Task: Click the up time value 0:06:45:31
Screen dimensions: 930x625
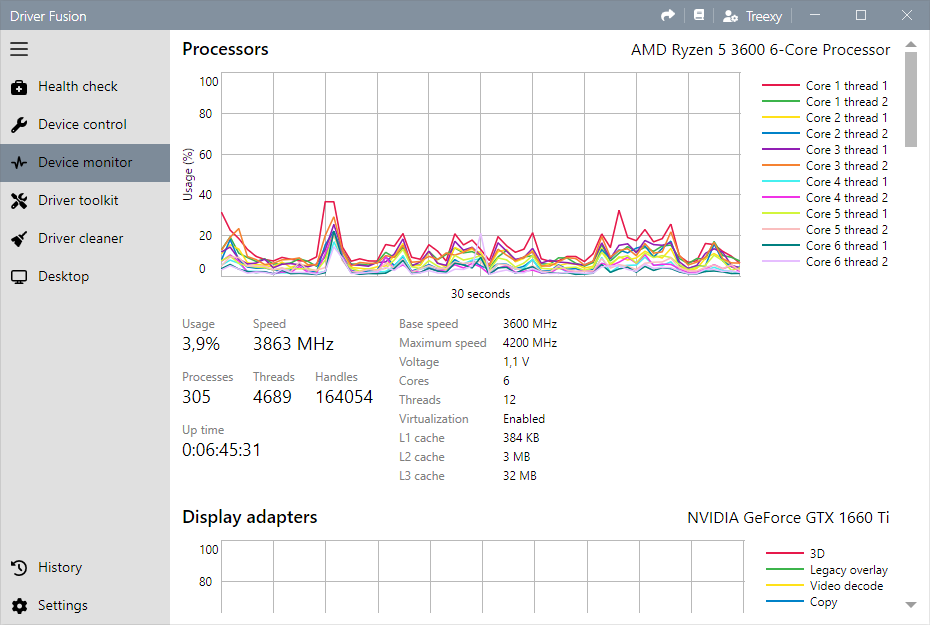Action: 221,450
